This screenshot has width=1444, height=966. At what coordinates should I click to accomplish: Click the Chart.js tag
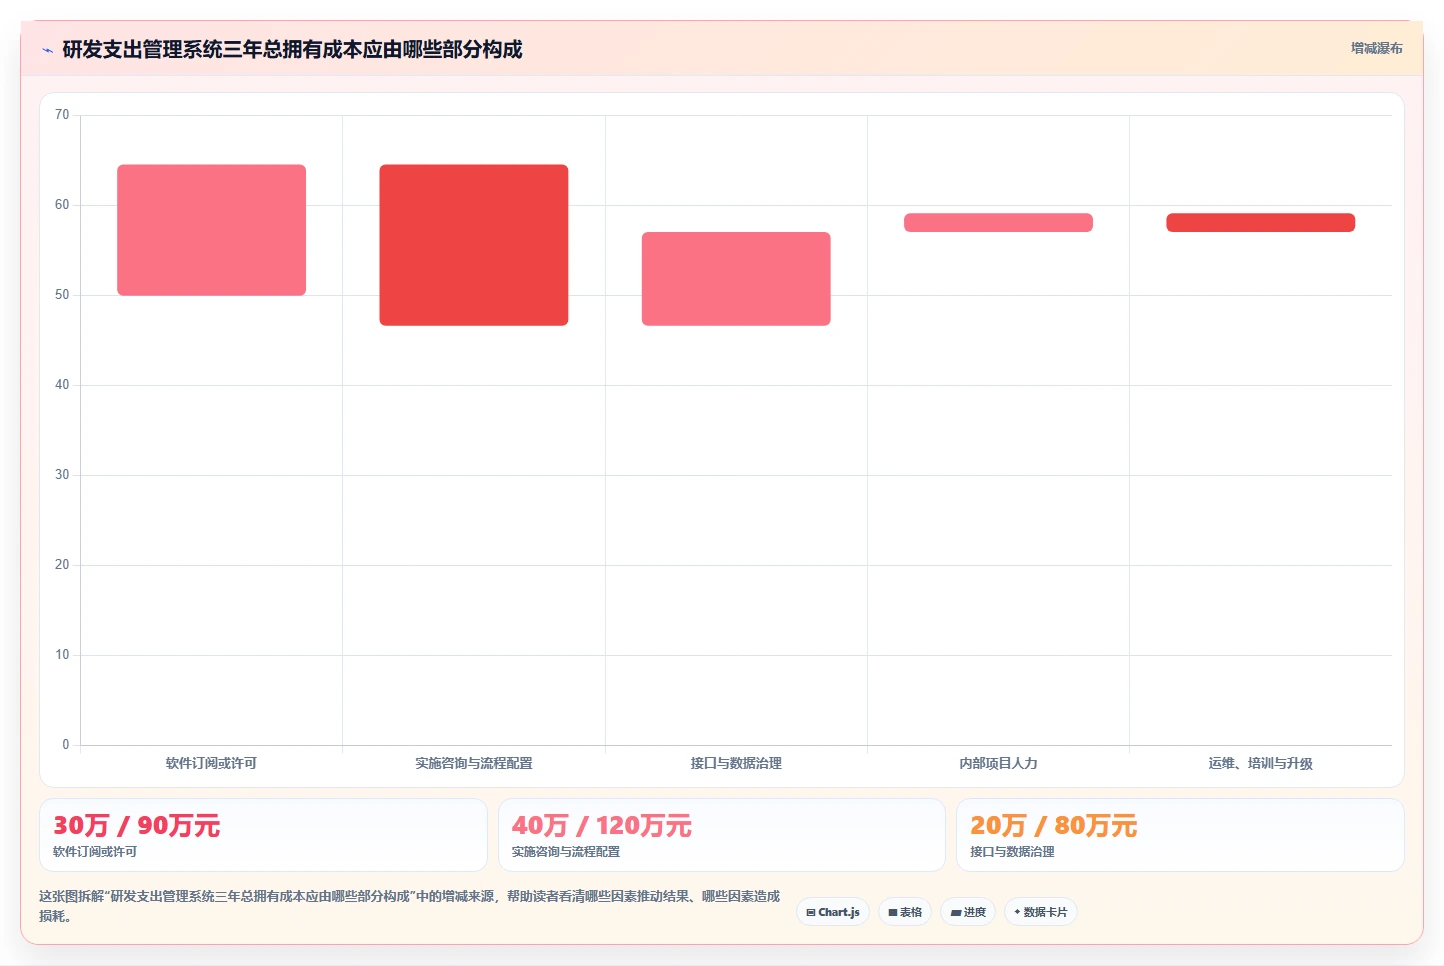(833, 912)
